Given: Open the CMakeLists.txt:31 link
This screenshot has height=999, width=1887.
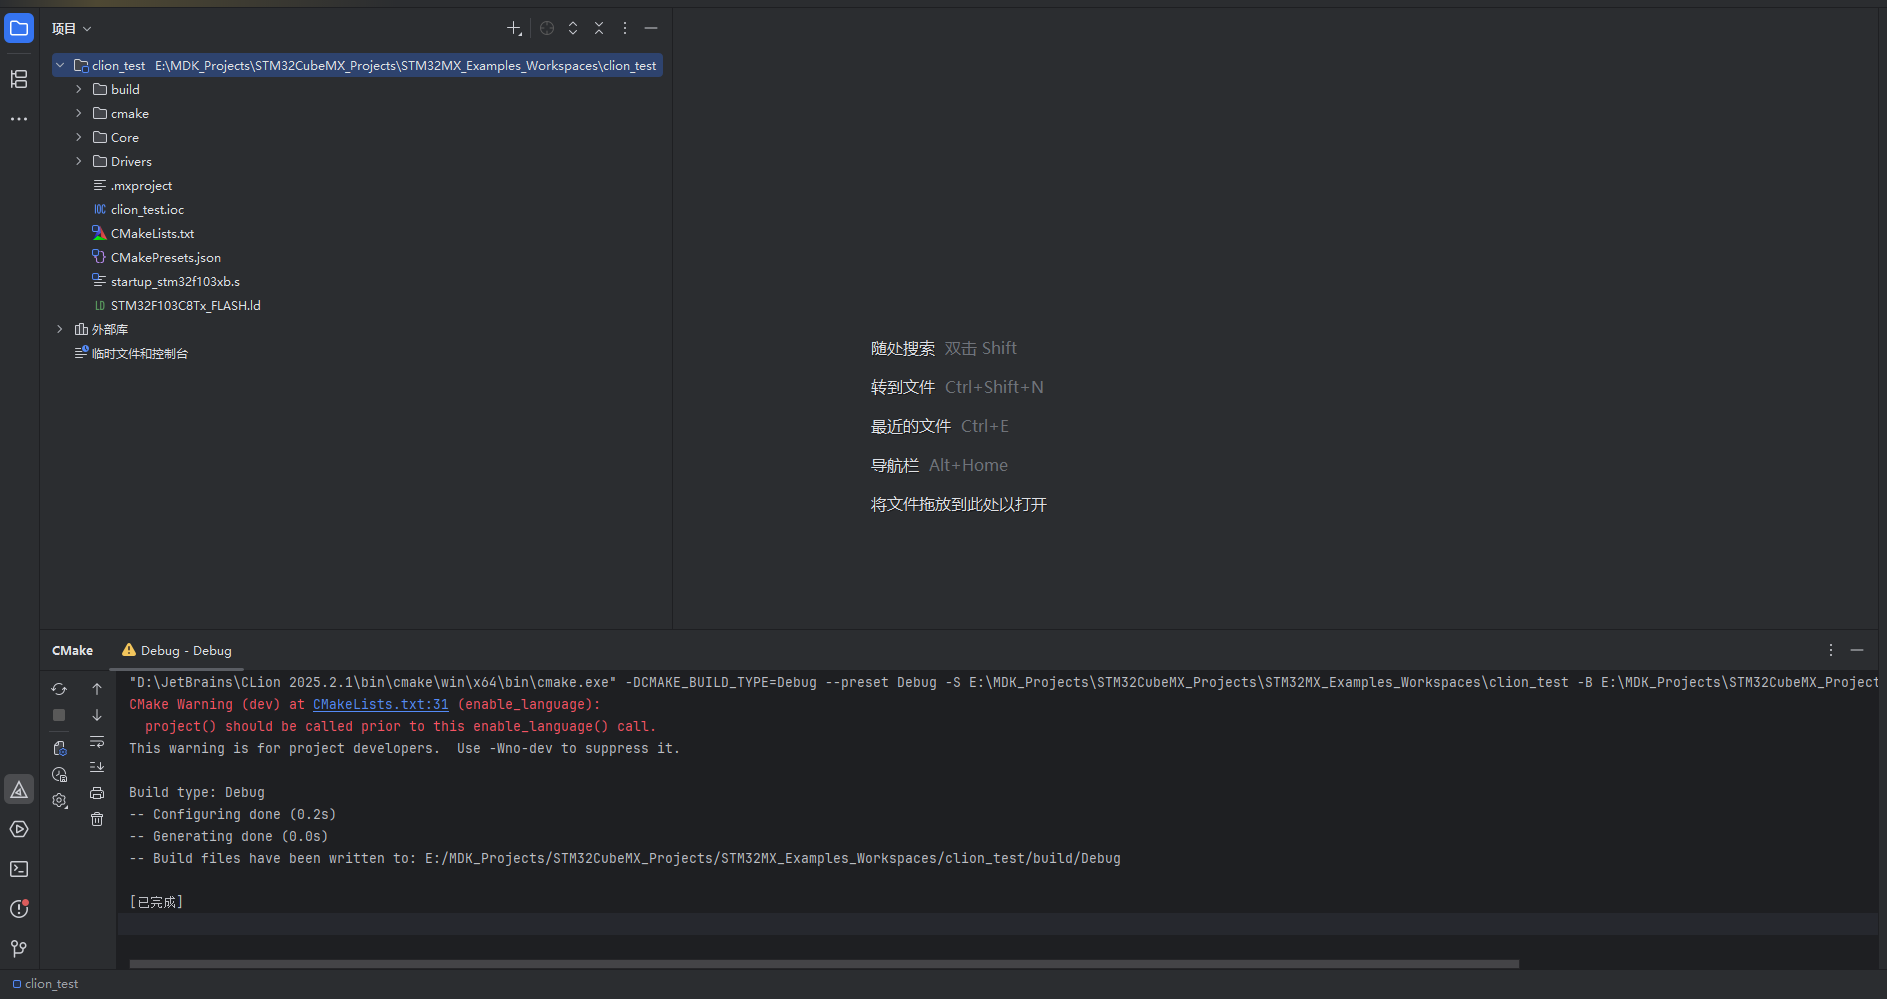Looking at the screenshot, I should click(381, 705).
